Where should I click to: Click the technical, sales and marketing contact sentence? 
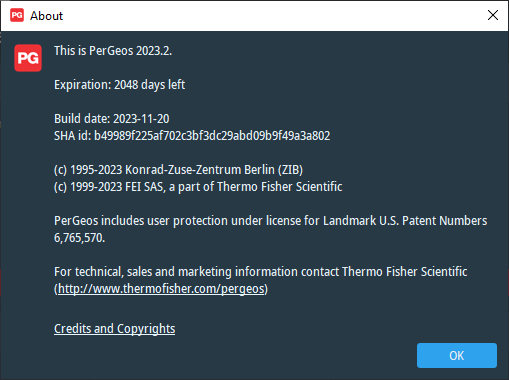(260, 272)
